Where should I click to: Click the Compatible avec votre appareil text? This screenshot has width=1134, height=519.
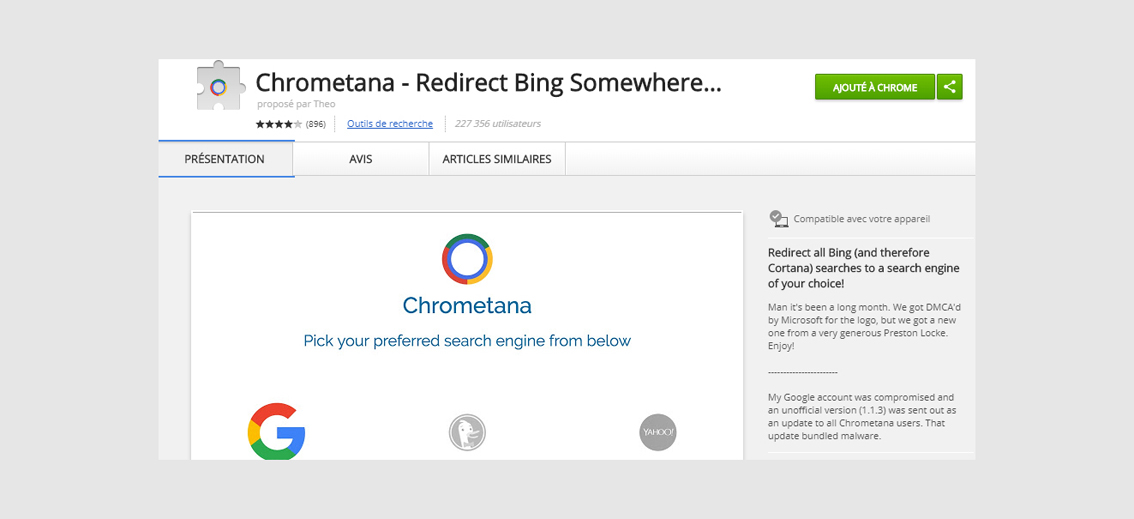(862, 218)
